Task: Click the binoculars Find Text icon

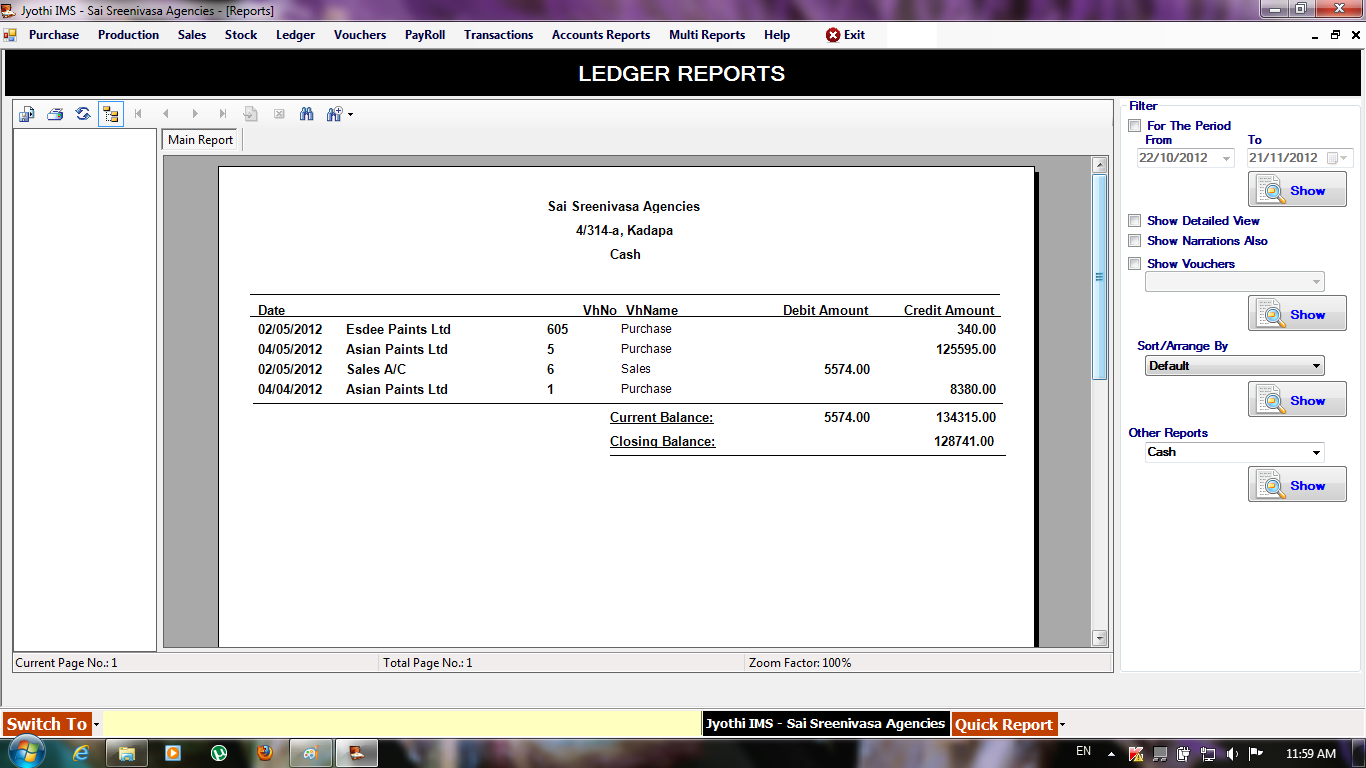Action: click(307, 114)
